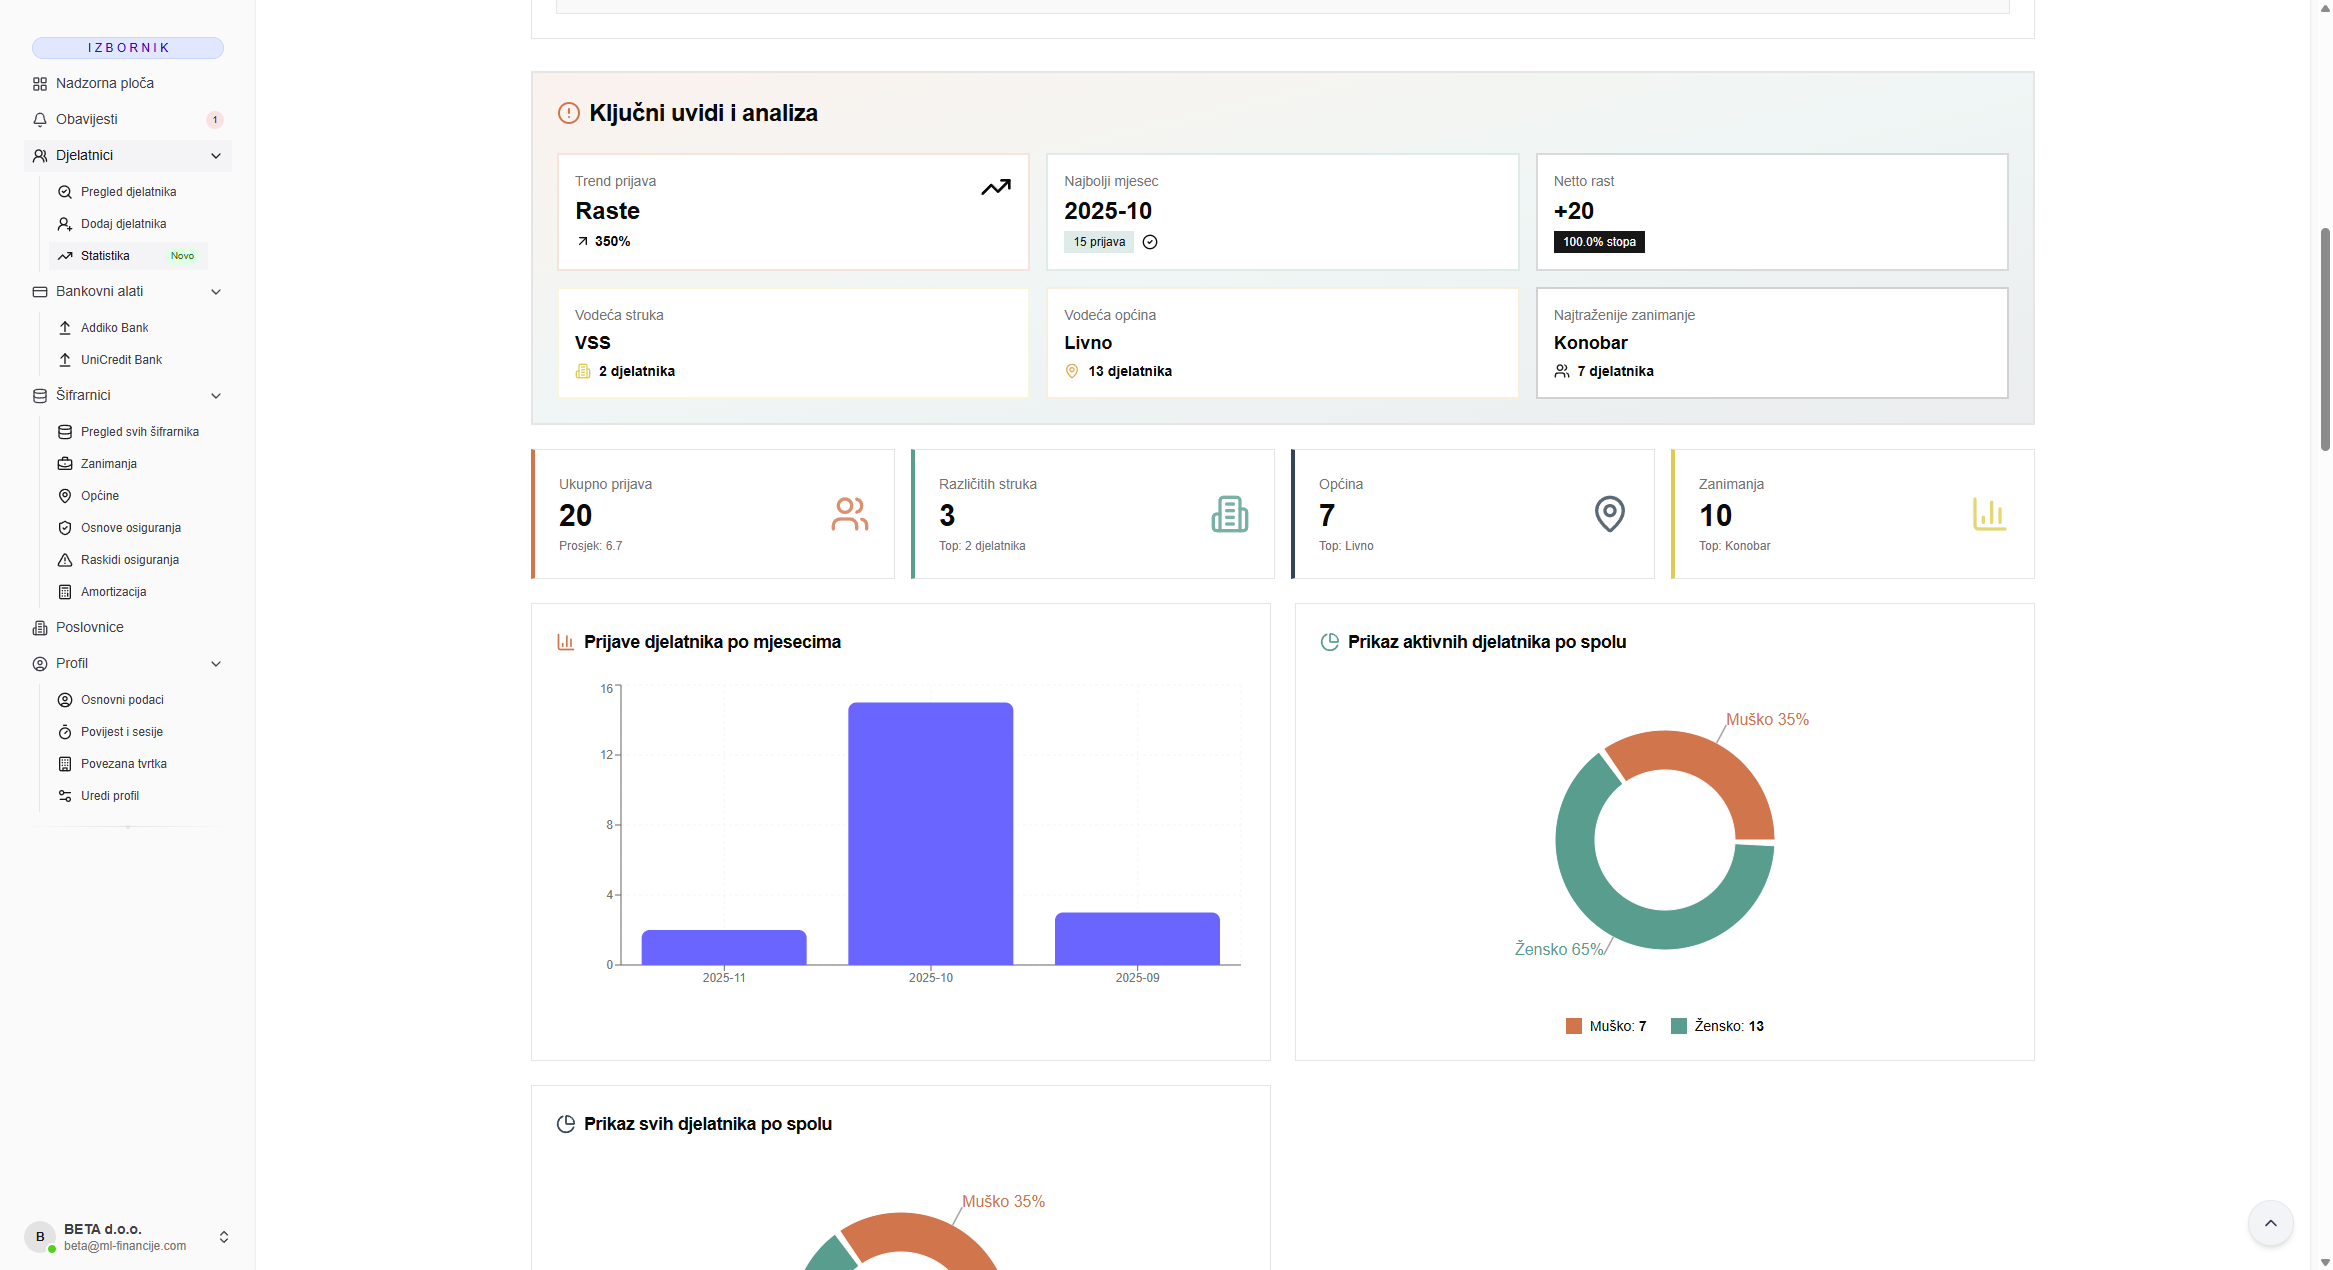The height and width of the screenshot is (1270, 2333).
Task: Click the Raskidi osiguranja warning icon
Action: click(x=65, y=560)
